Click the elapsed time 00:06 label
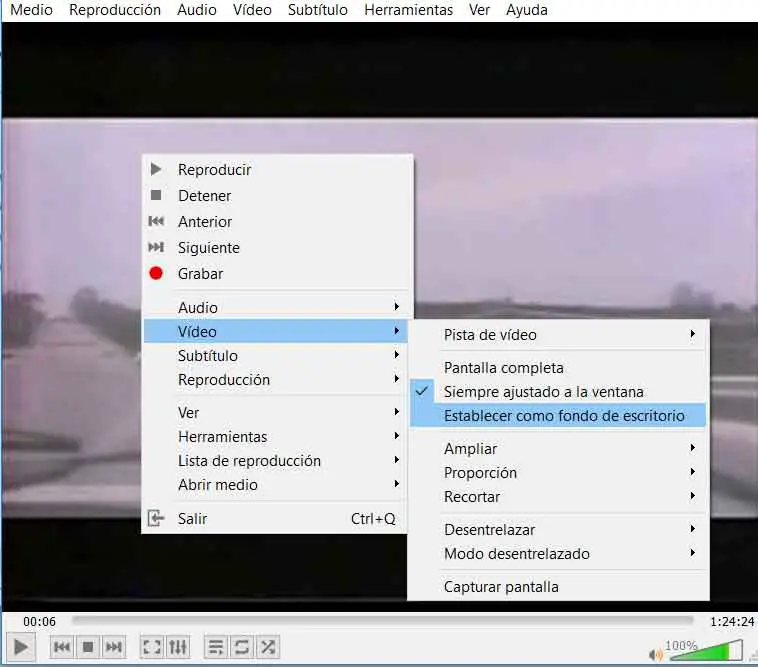The width and height of the screenshot is (758, 667). point(39,622)
